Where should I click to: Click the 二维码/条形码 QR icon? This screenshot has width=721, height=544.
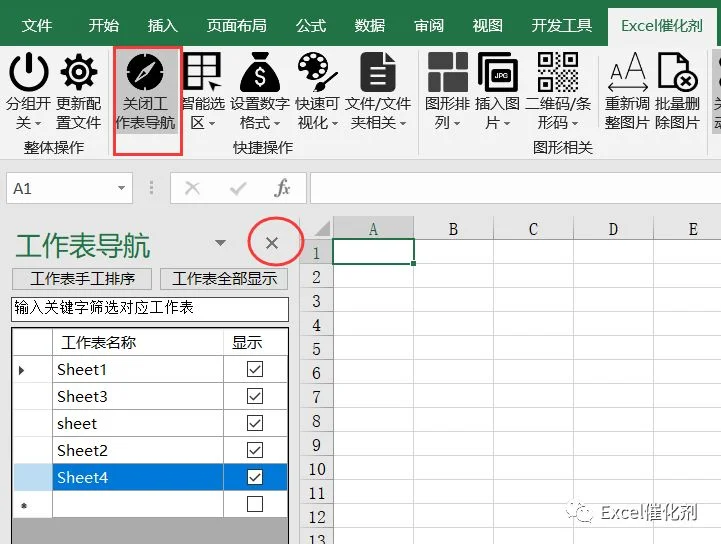[x=558, y=72]
